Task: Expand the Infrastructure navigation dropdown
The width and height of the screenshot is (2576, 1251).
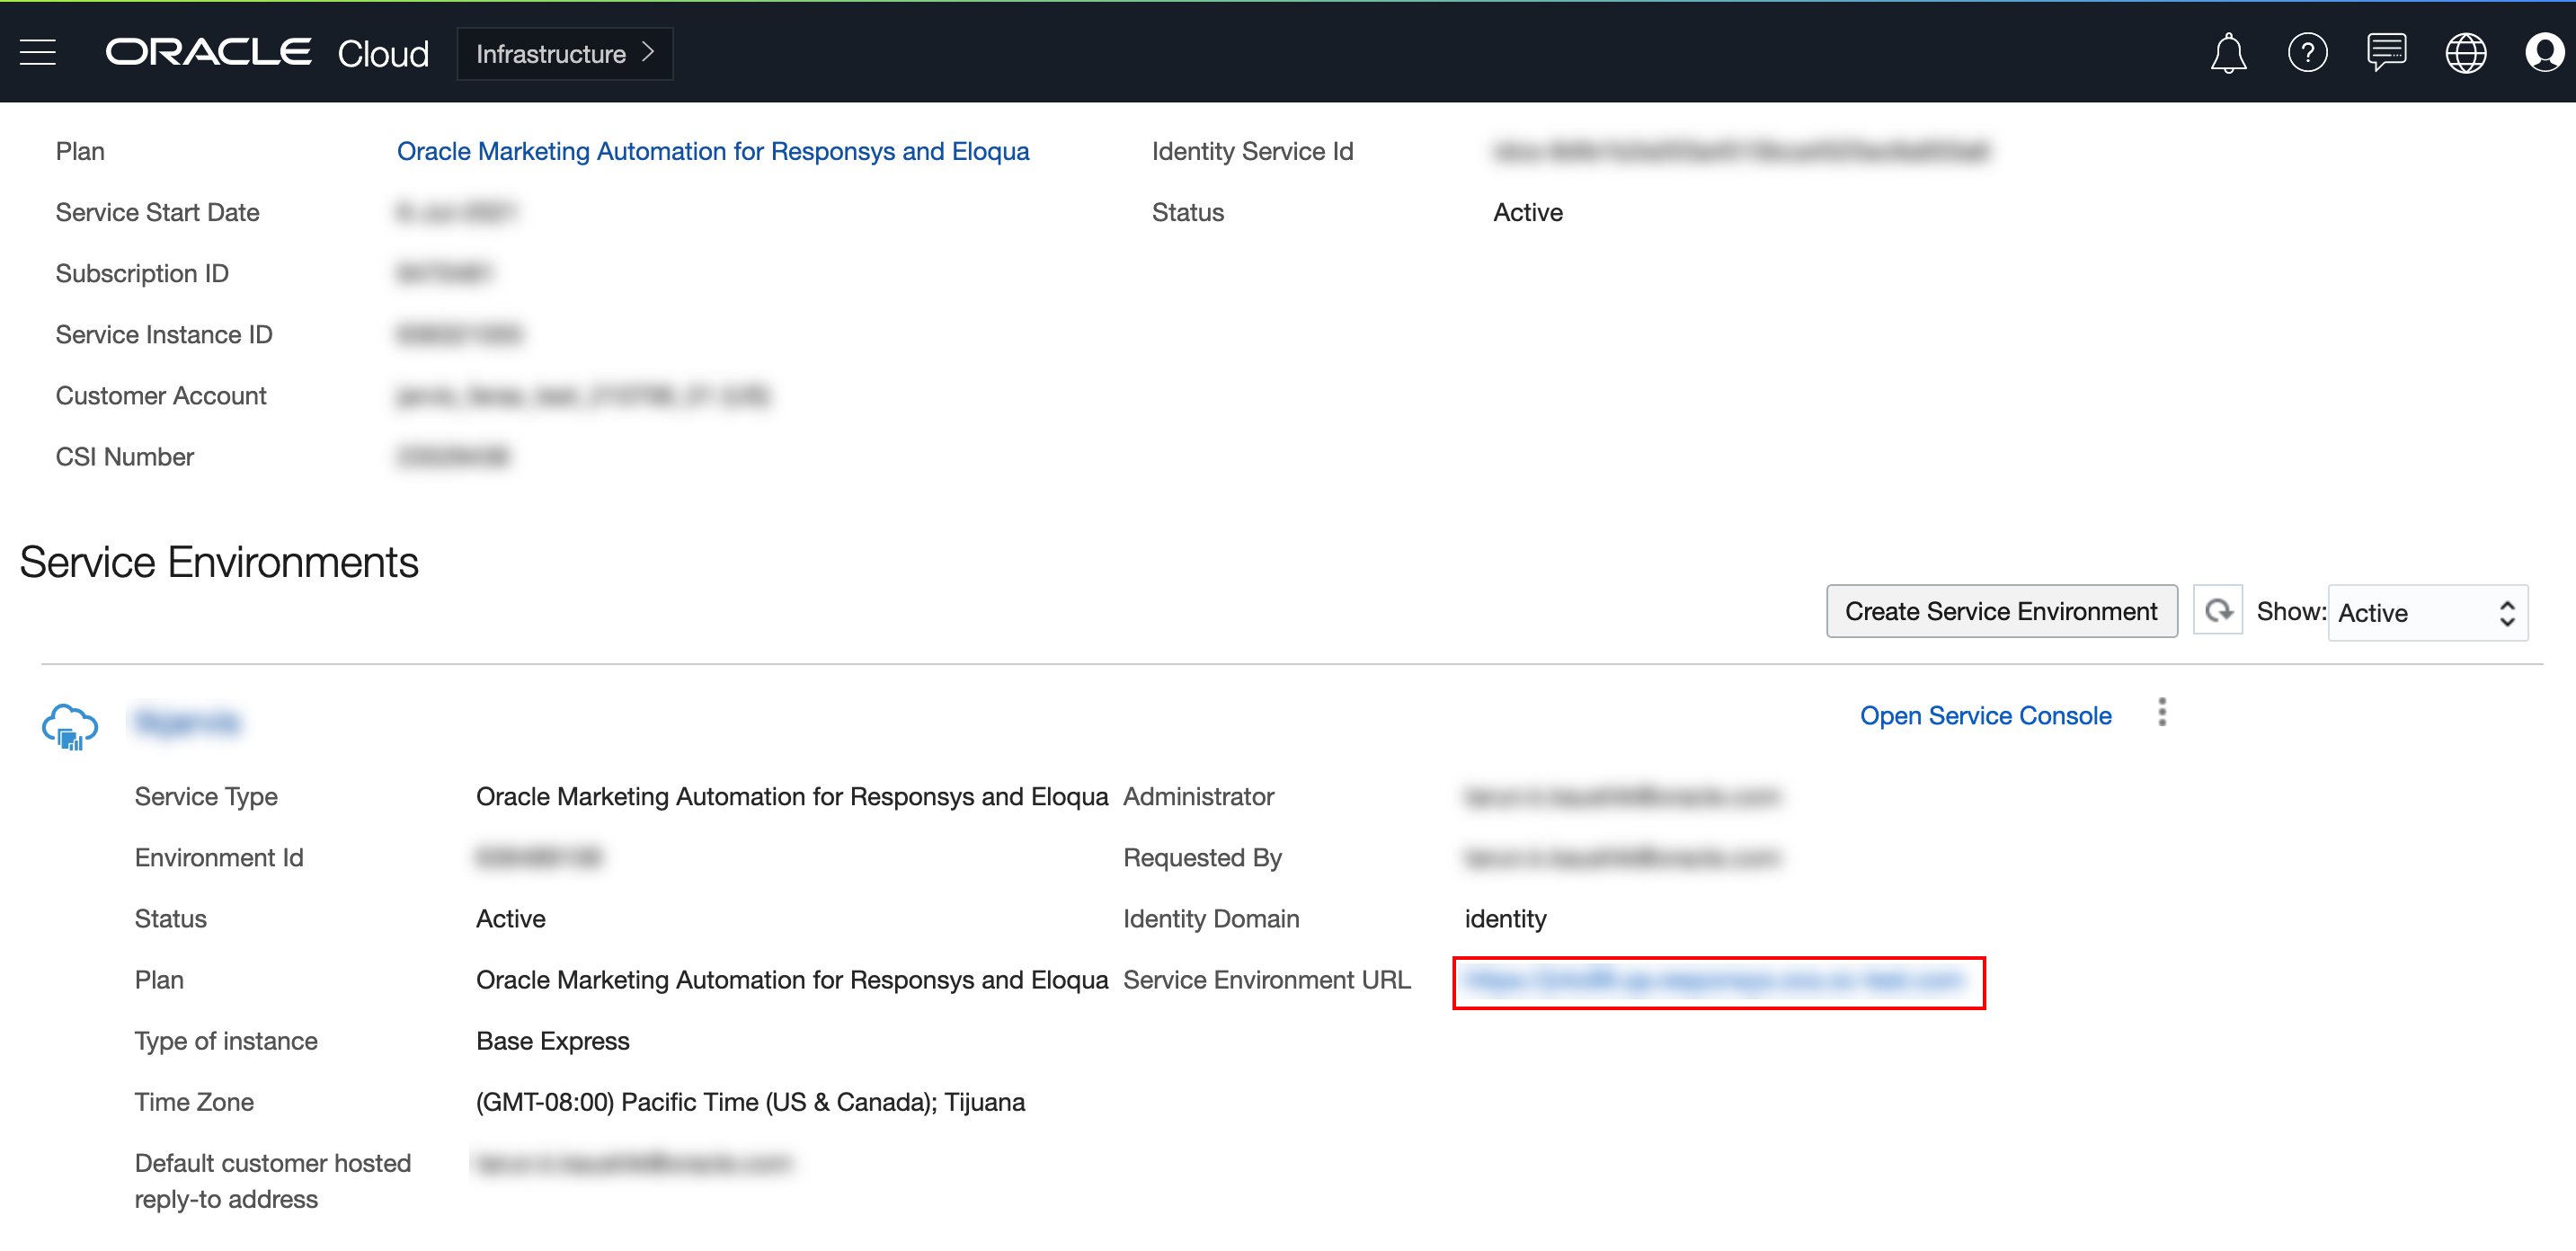Action: pyautogui.click(x=564, y=54)
